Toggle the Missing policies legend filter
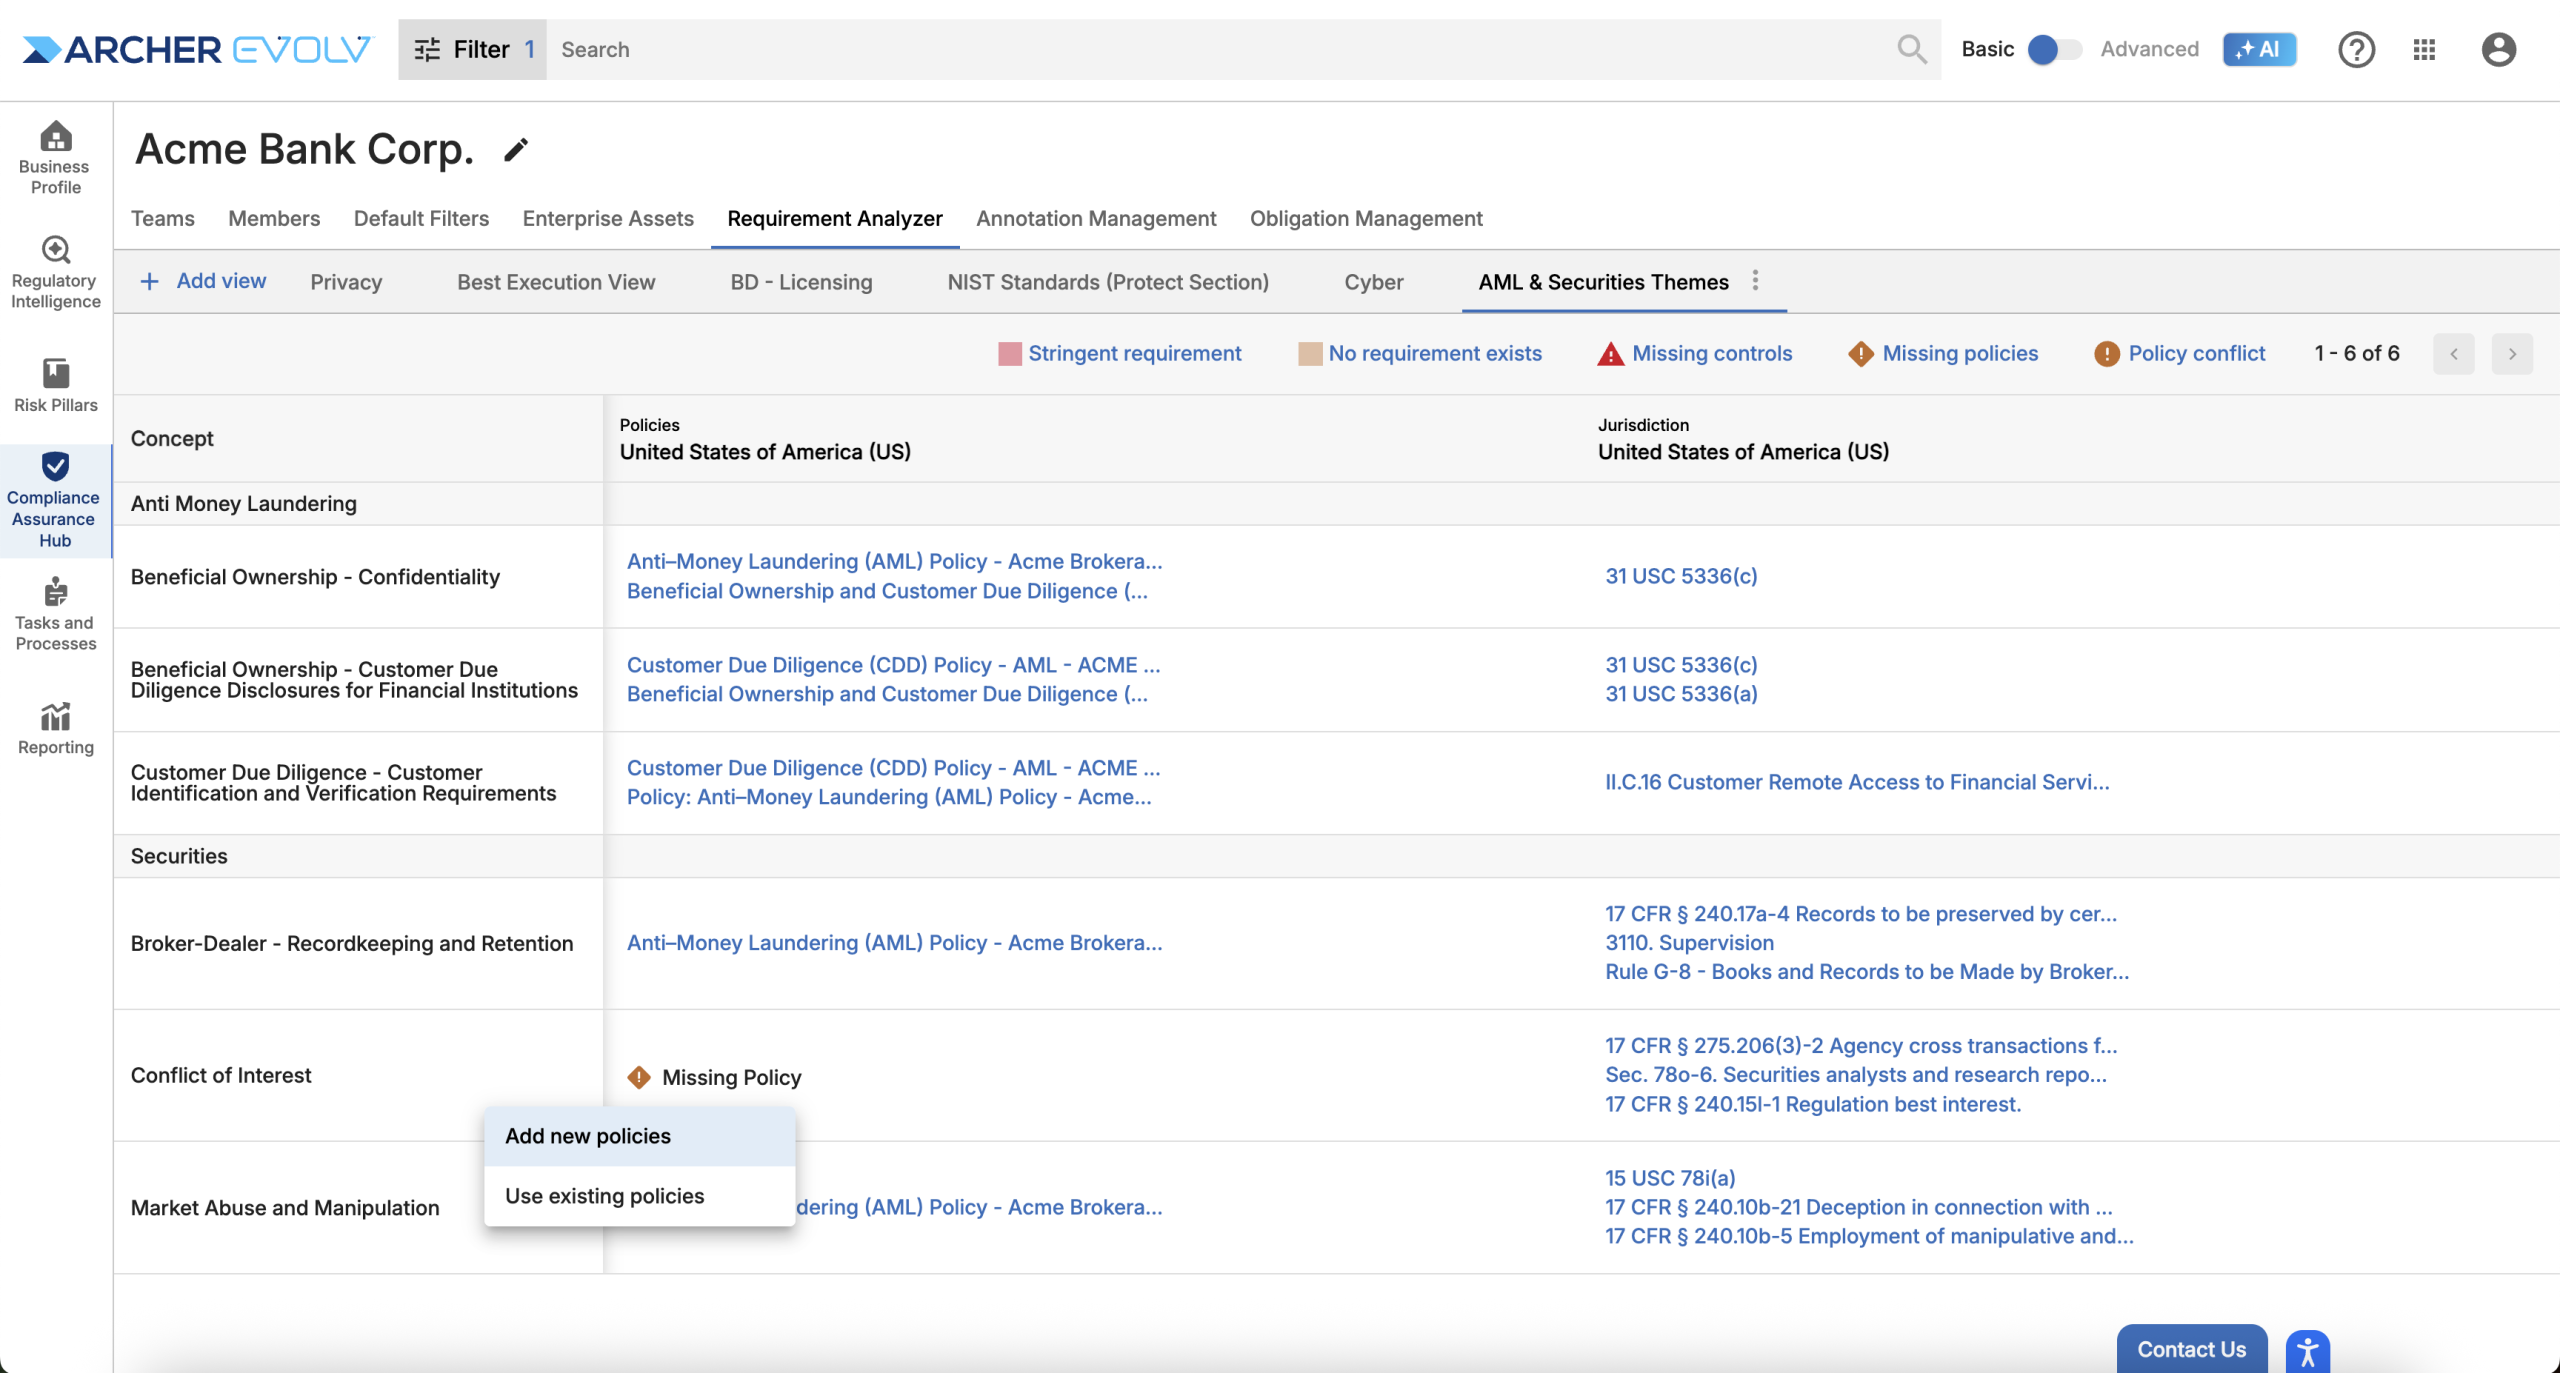This screenshot has height=1373, width=2560. click(1942, 354)
